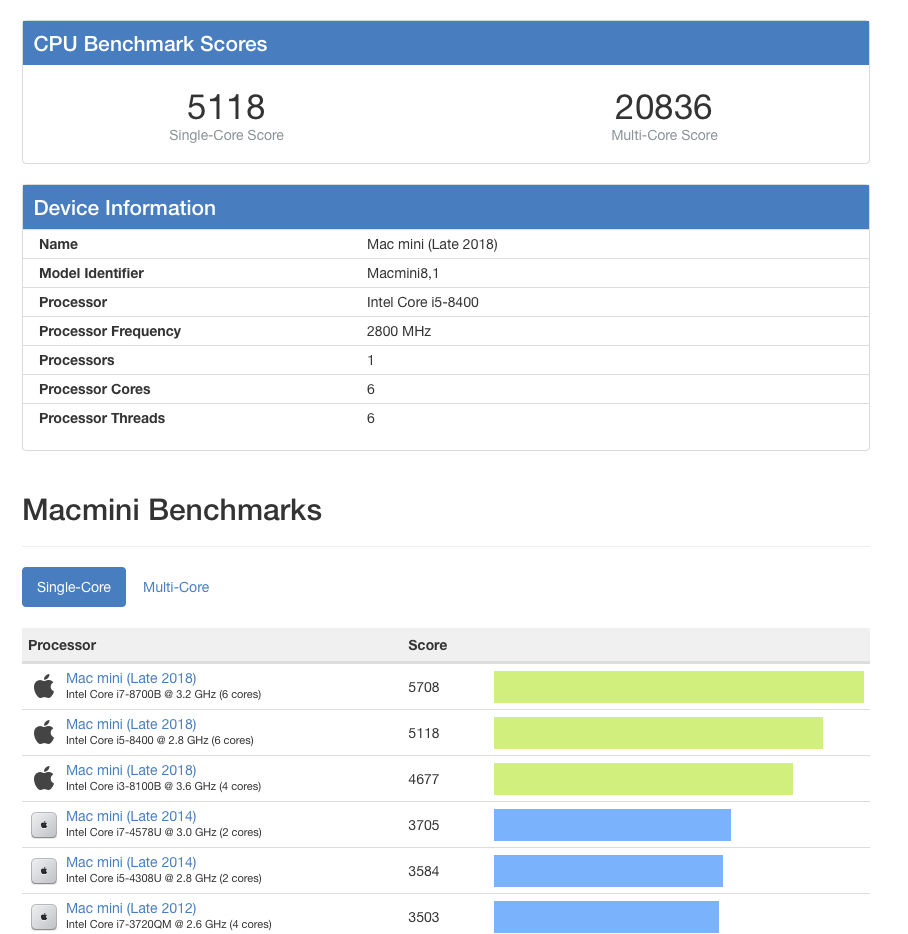This screenshot has width=908, height=934.
Task: Click the Apple icon beside the i7-8700B row
Action: pos(44,686)
